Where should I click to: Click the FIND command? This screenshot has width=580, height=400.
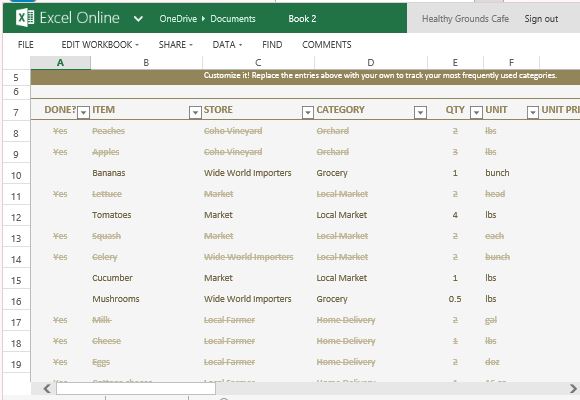click(272, 45)
